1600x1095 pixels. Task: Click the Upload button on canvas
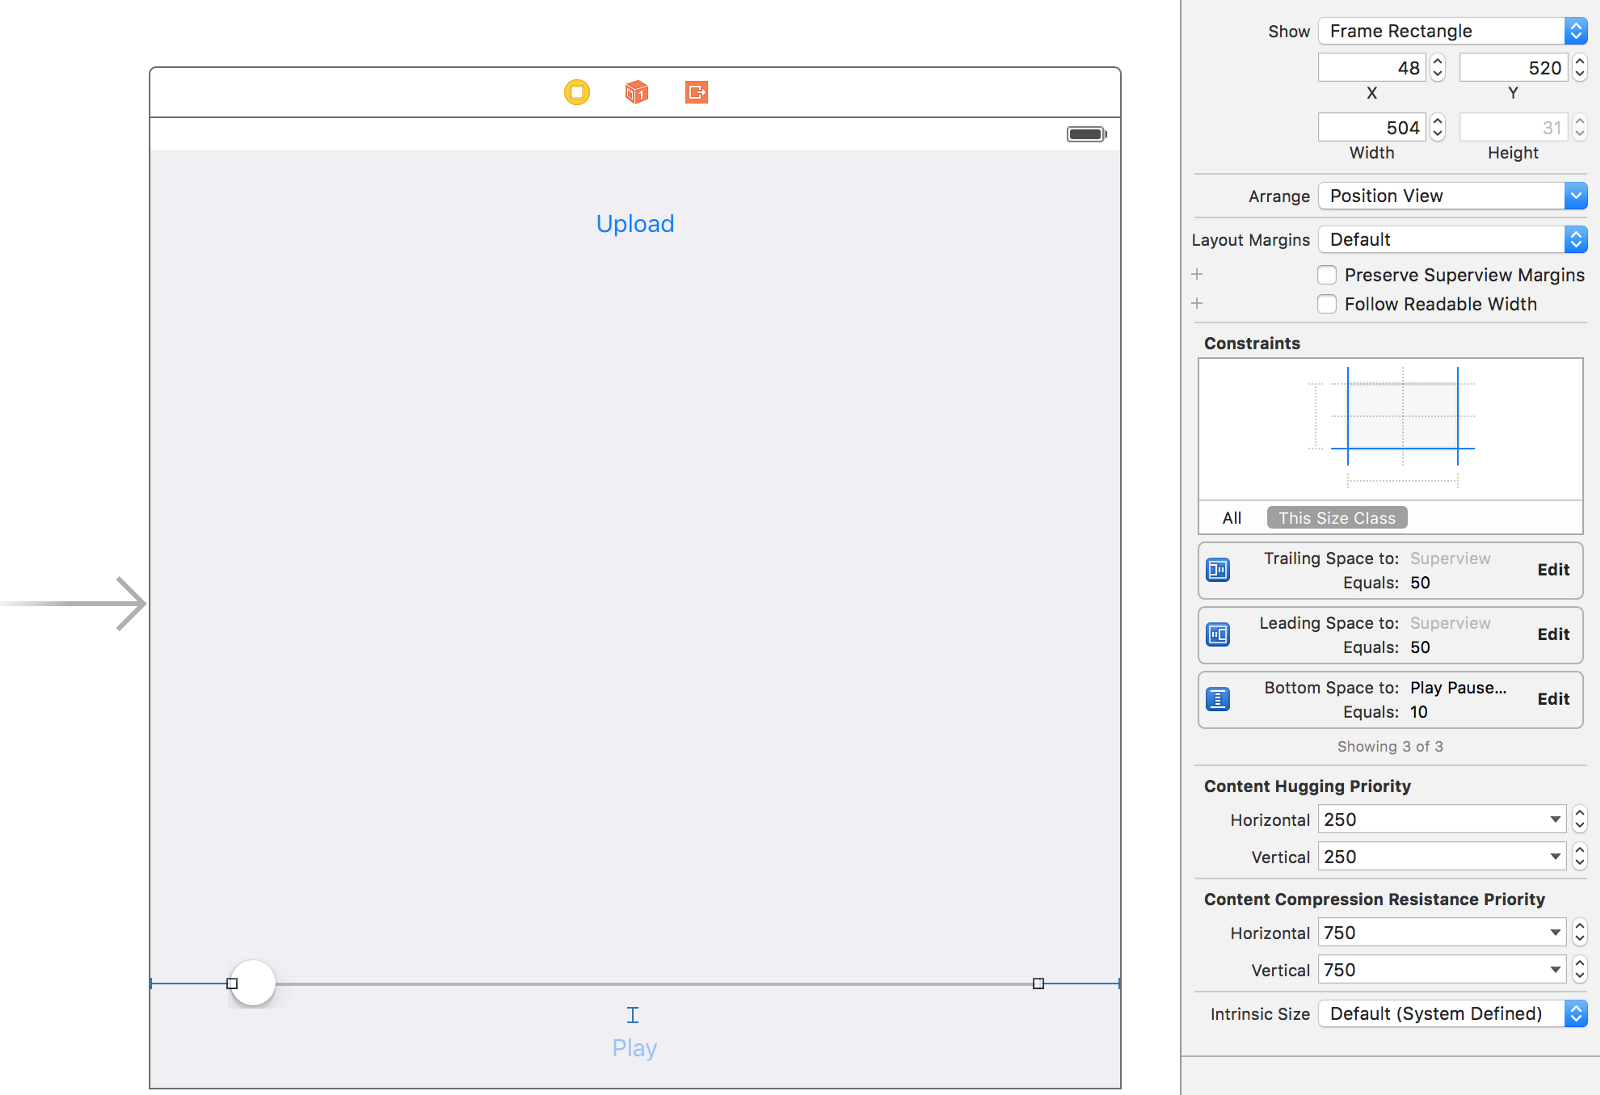pyautogui.click(x=635, y=224)
